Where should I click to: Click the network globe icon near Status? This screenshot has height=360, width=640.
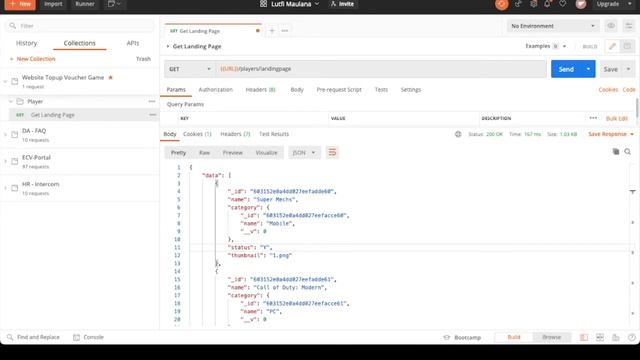458,134
